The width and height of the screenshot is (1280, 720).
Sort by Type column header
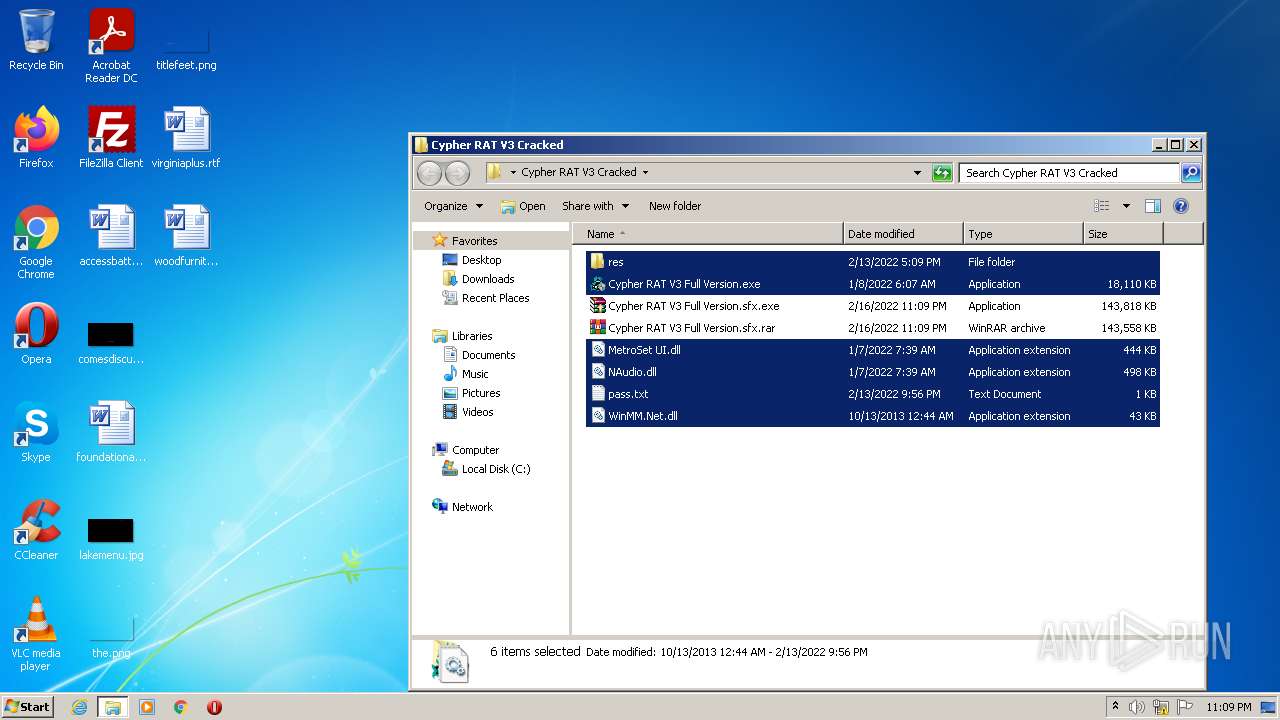click(x=1023, y=234)
